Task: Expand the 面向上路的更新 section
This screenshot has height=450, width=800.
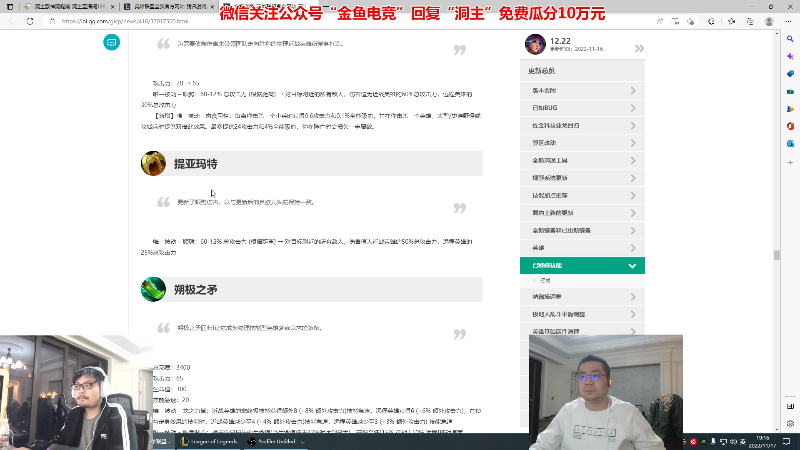Action: point(582,213)
